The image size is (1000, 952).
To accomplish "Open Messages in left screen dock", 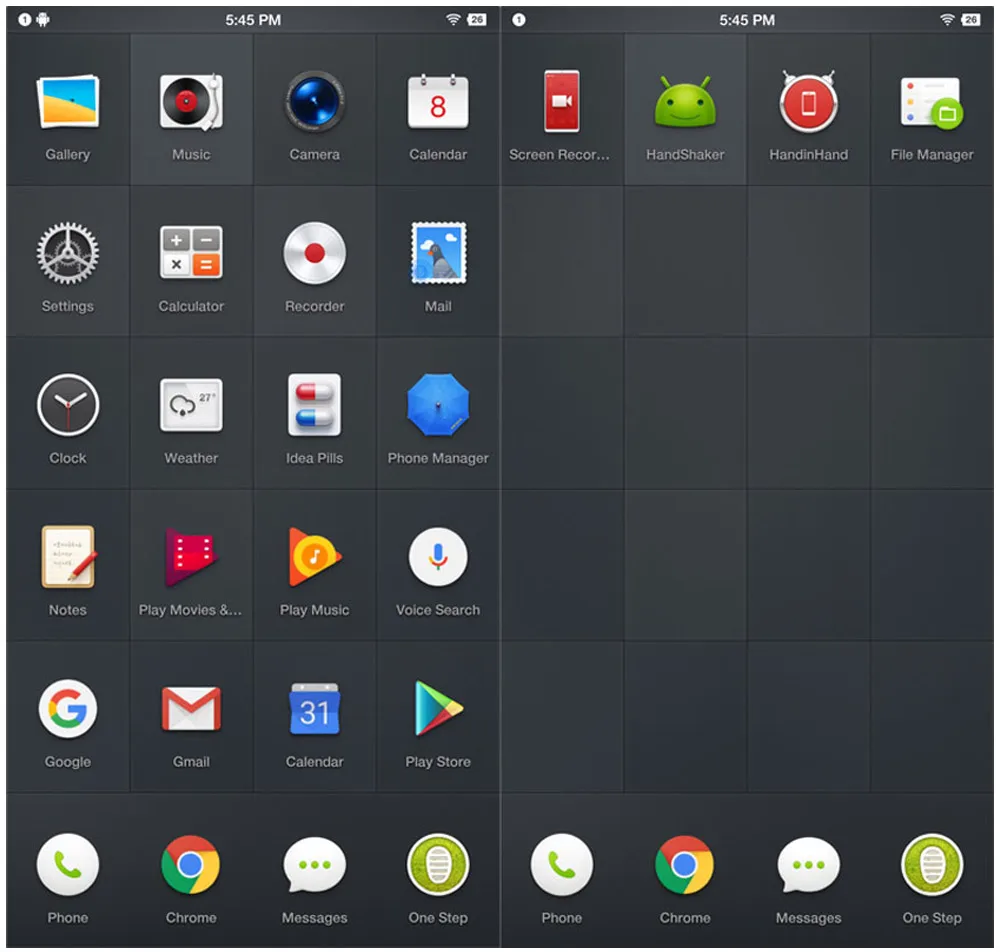I will point(314,865).
